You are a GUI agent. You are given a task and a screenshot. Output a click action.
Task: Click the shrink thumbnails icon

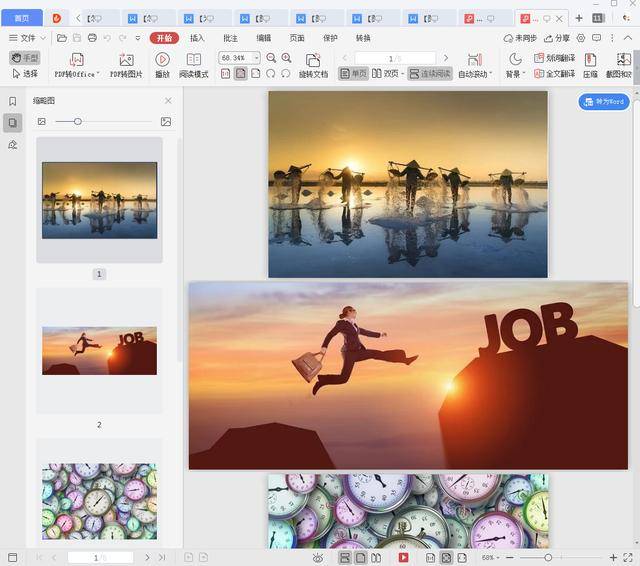[x=42, y=122]
